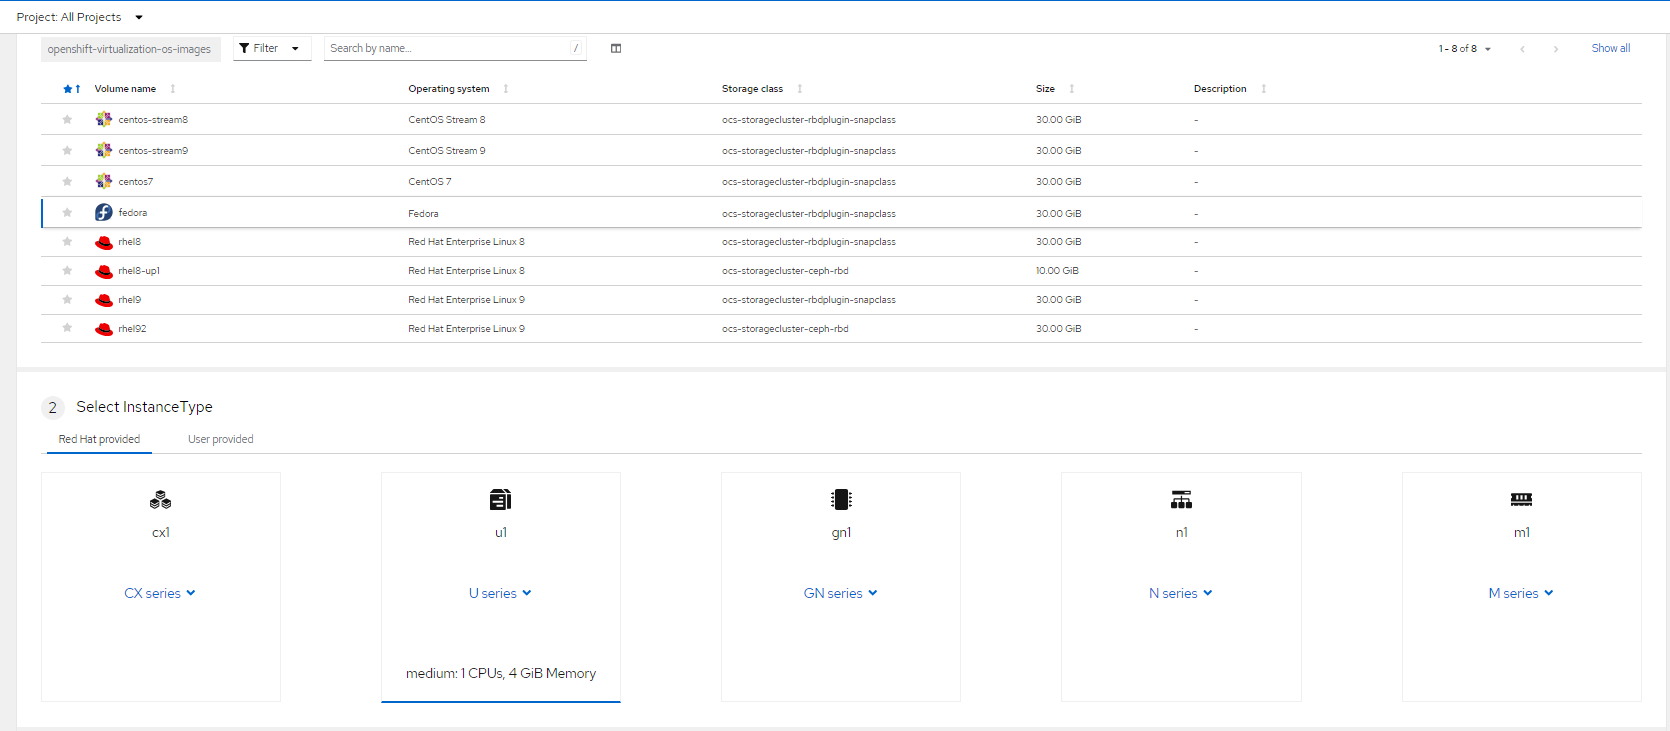Focus the Search by name field
The image size is (1670, 731).
click(x=446, y=48)
